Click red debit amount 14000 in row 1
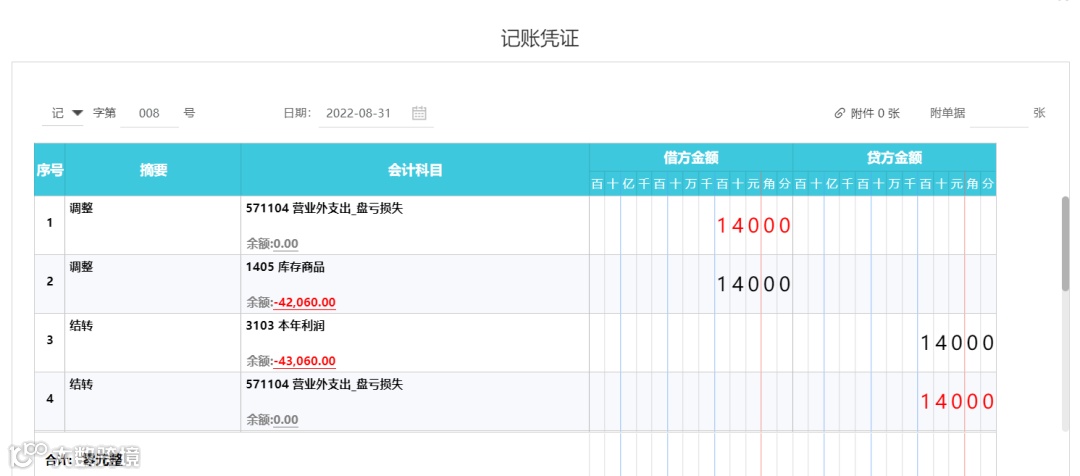The width and height of the screenshot is (1080, 476). [x=754, y=225]
